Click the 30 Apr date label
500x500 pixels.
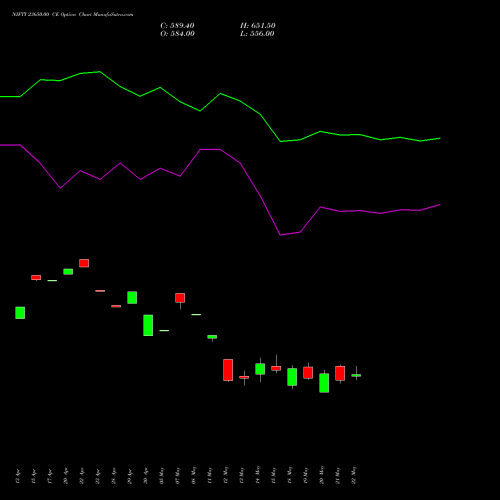[x=146, y=476]
